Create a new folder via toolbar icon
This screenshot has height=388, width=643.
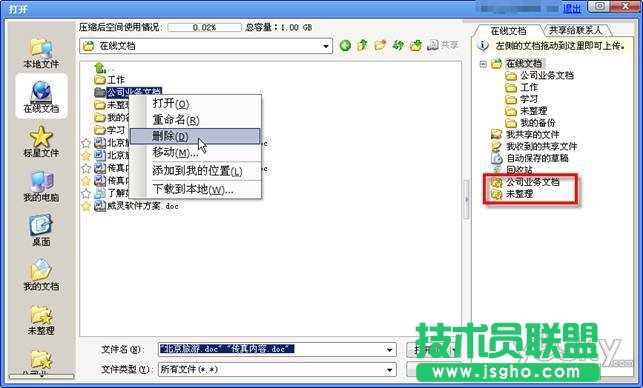click(380, 46)
